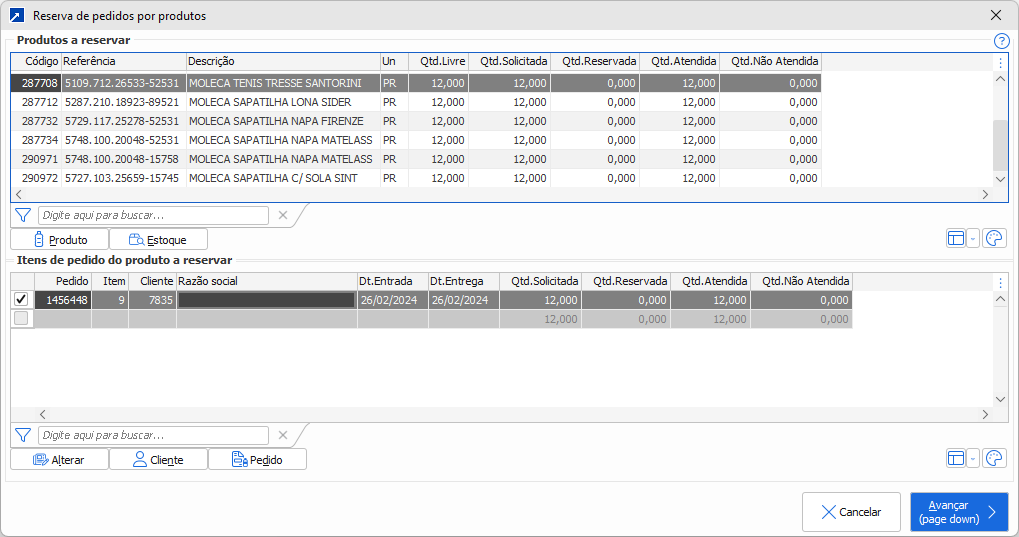Click the Qtd.Livre column header
This screenshot has height=537, width=1019.
(x=439, y=62)
